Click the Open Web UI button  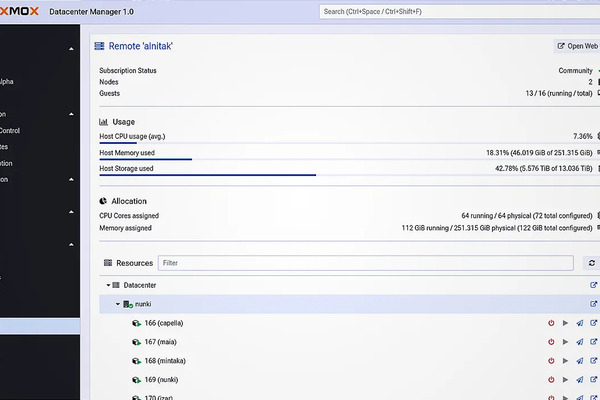(x=577, y=46)
